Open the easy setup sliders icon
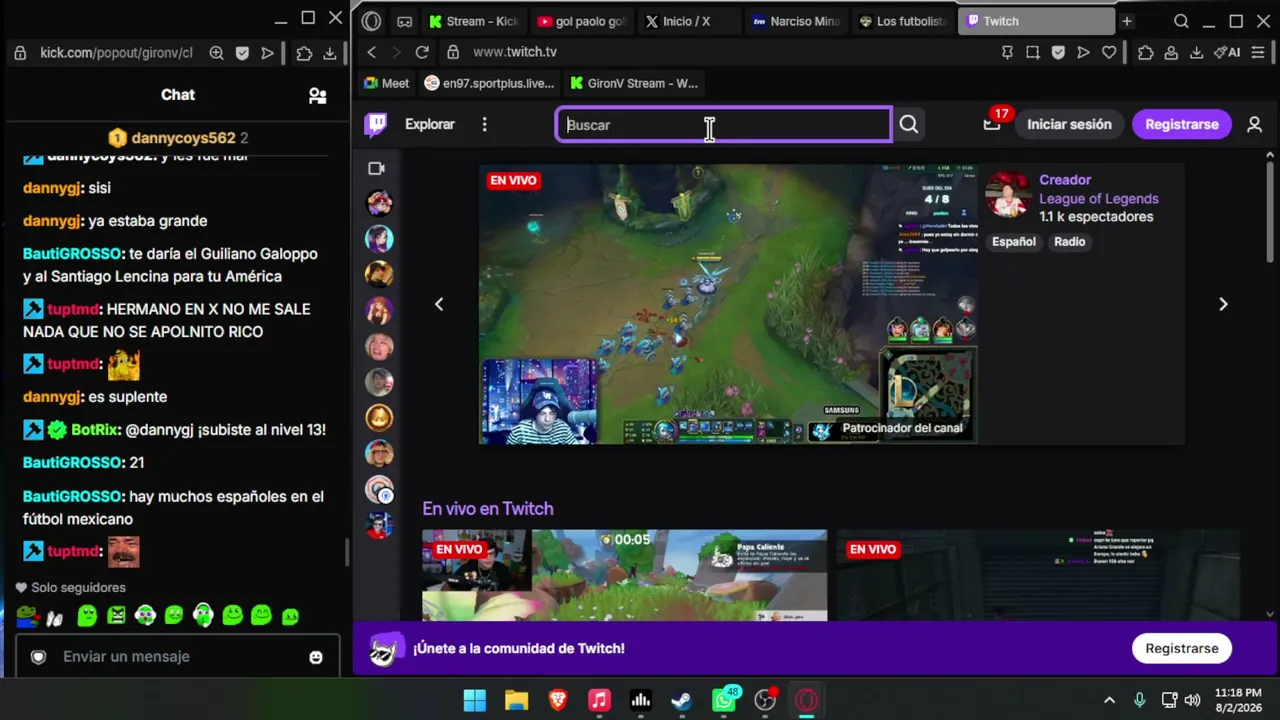 click(x=1258, y=52)
